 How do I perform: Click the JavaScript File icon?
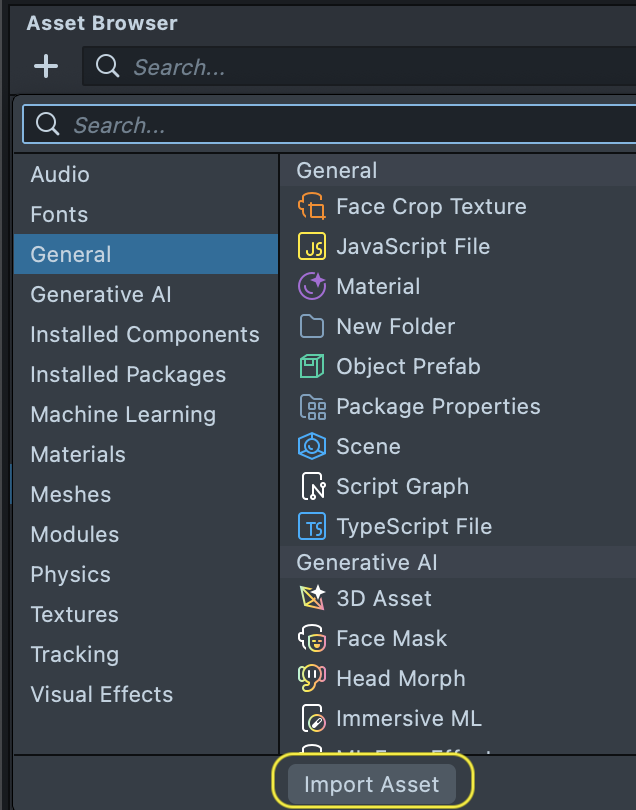pos(312,247)
